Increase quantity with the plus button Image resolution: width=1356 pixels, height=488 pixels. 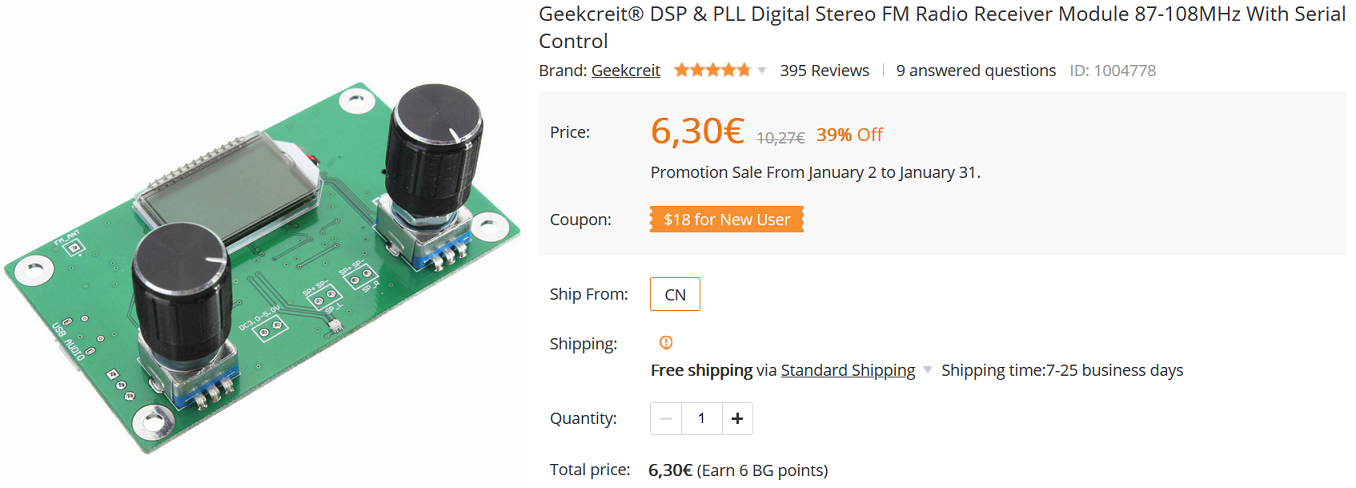click(737, 418)
